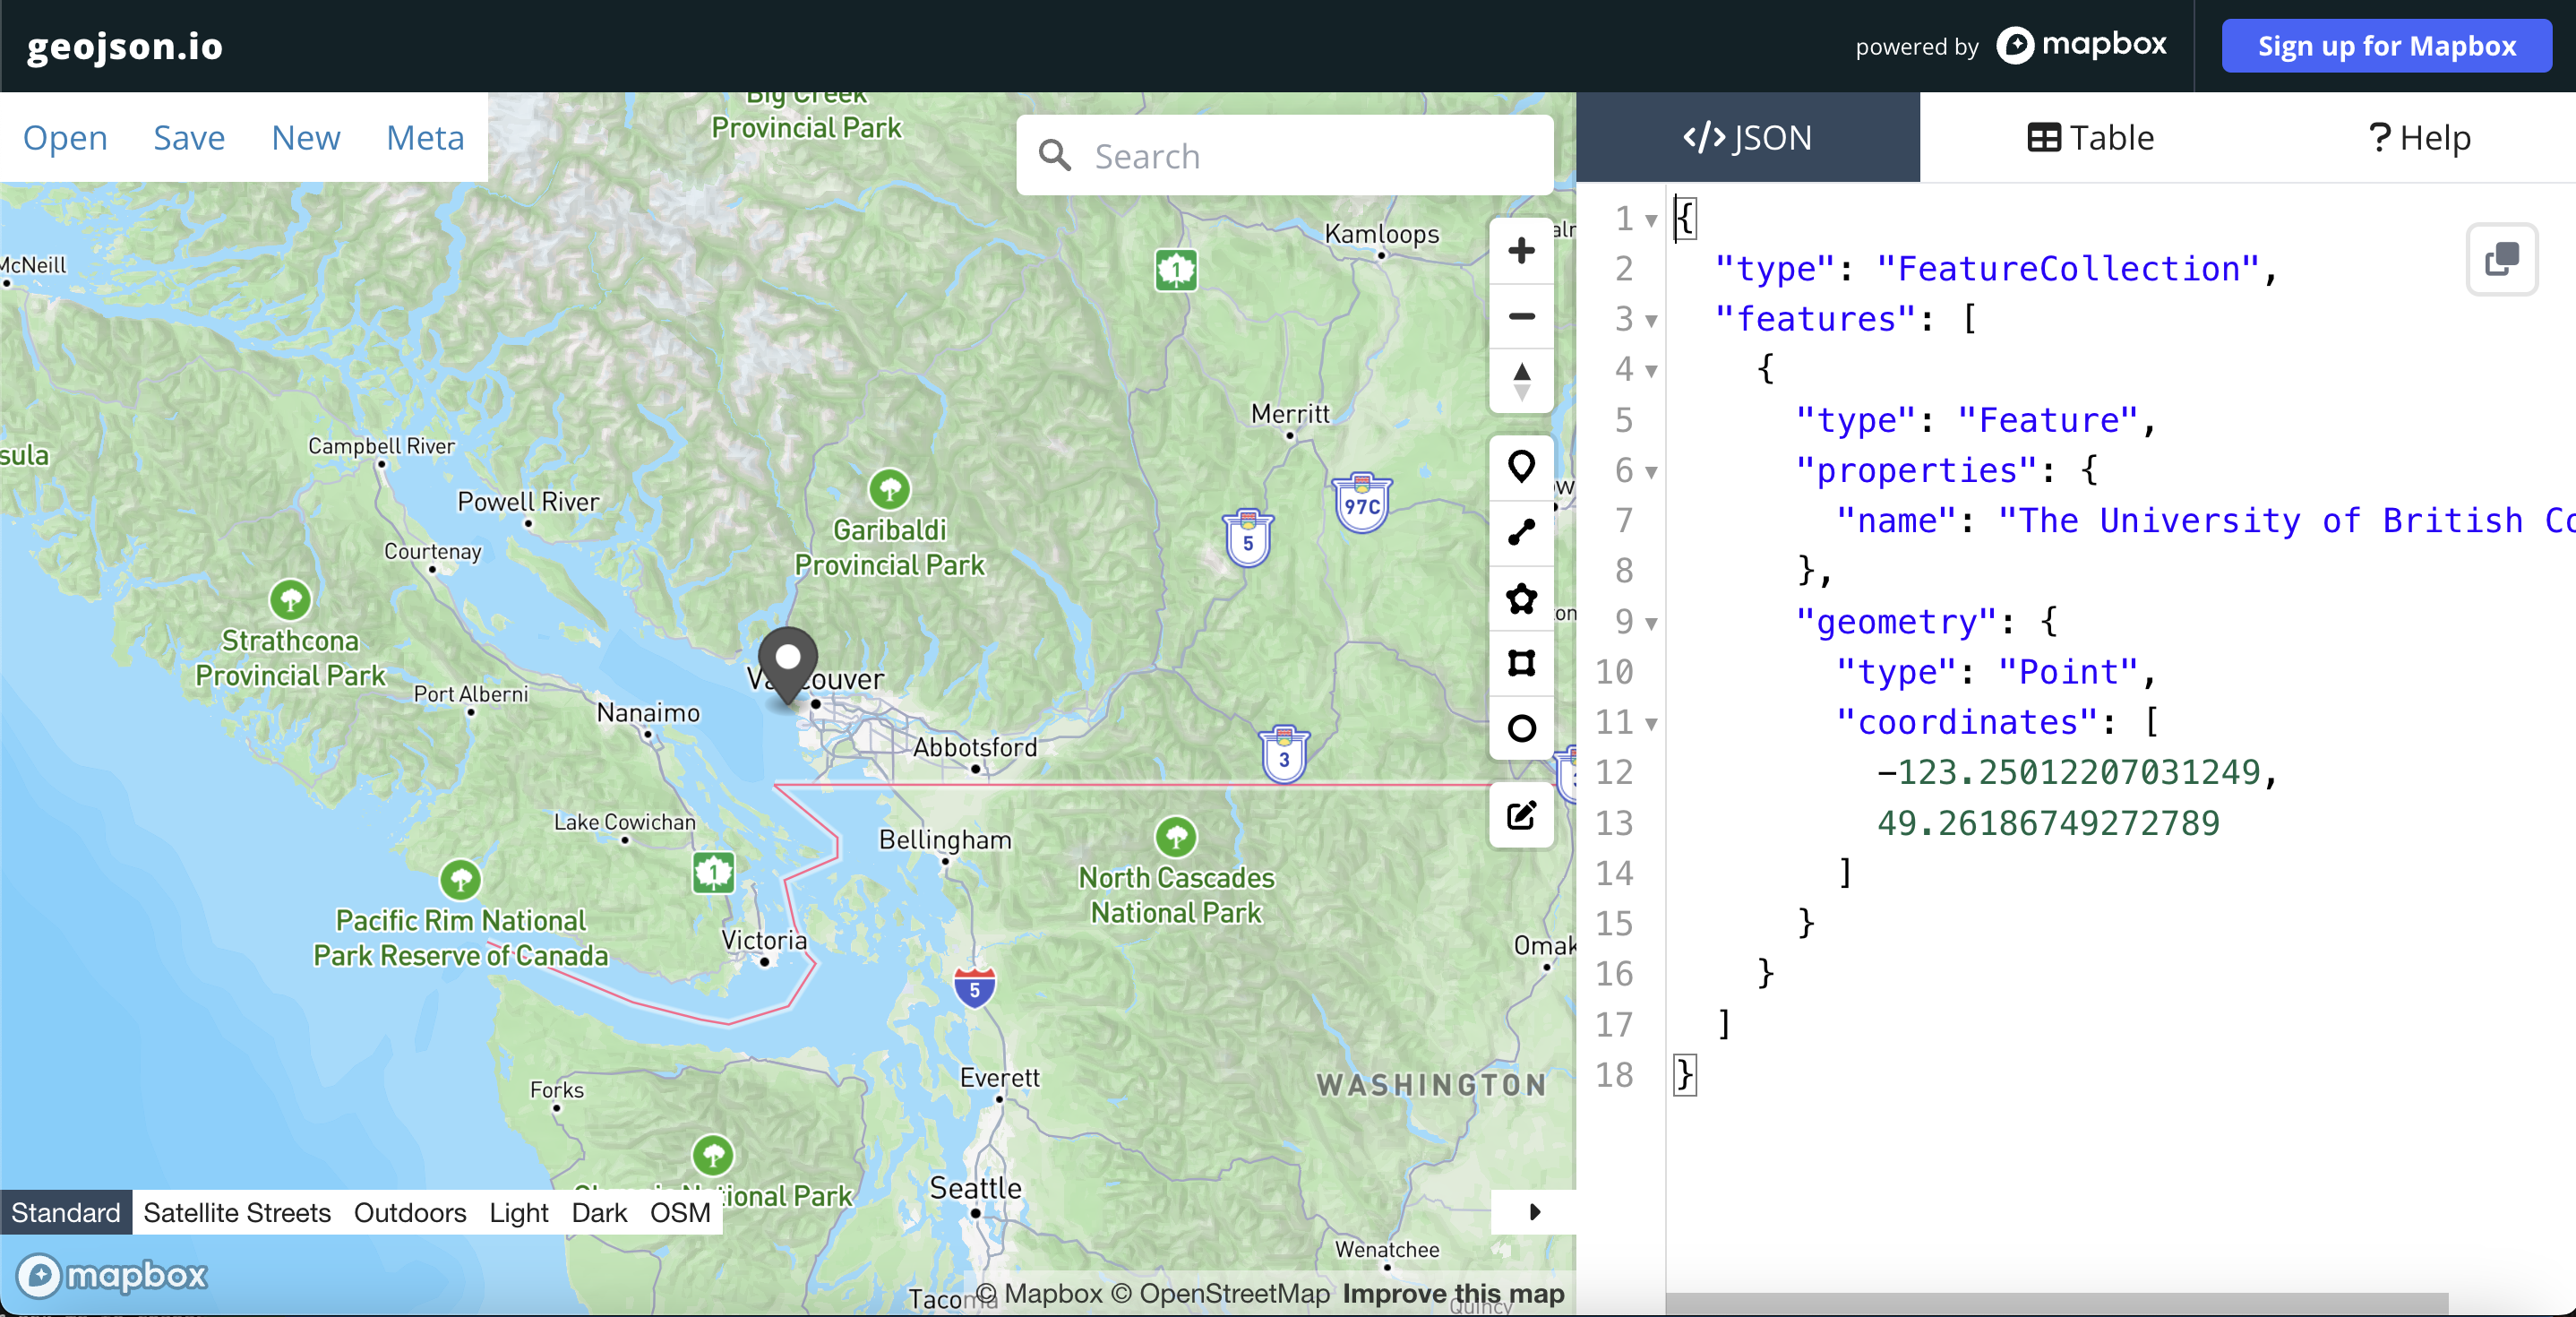Click the latitude value 49.26186749272789
This screenshot has height=1317, width=2576.
(2048, 823)
